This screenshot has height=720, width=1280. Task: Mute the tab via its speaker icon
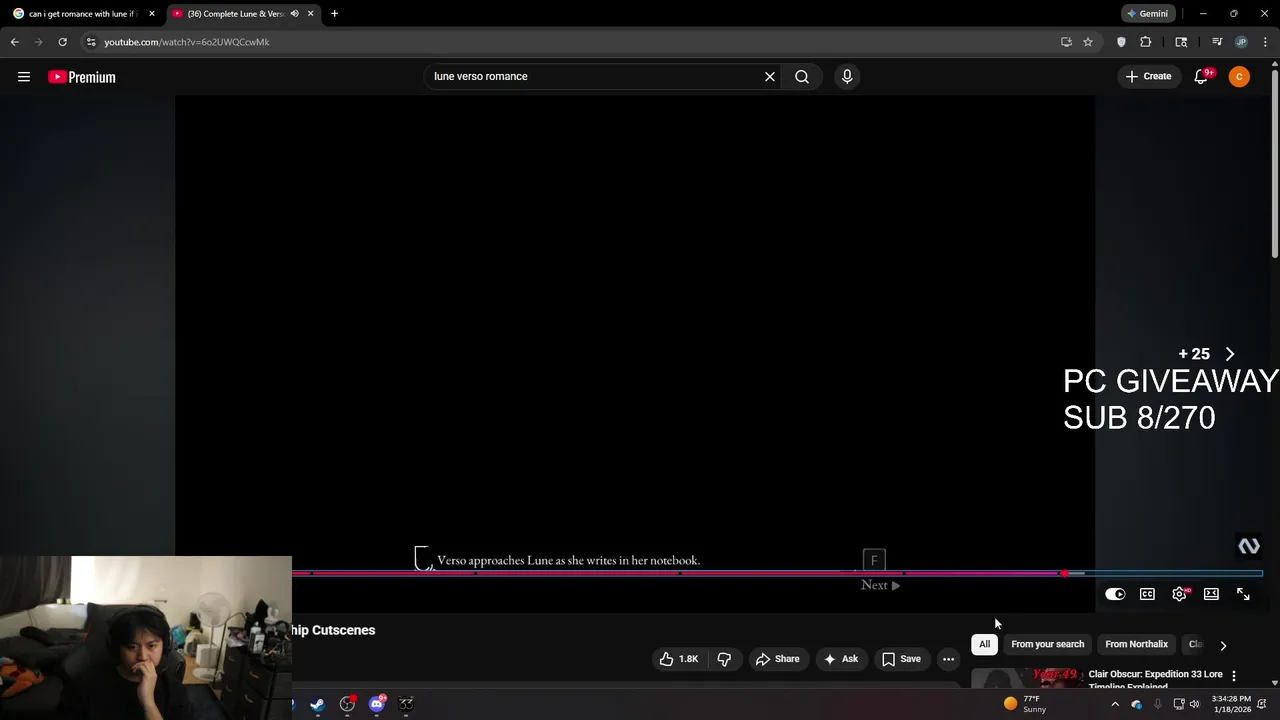pos(294,14)
